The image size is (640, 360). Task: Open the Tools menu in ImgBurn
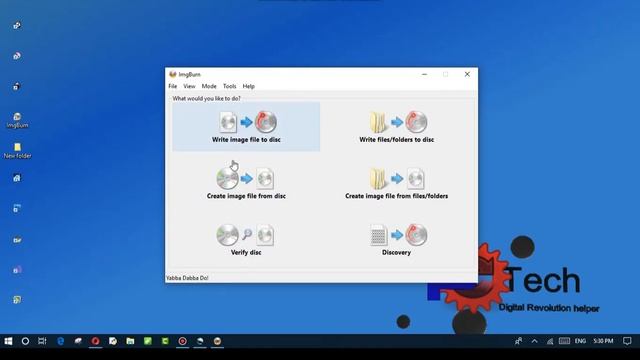229,86
